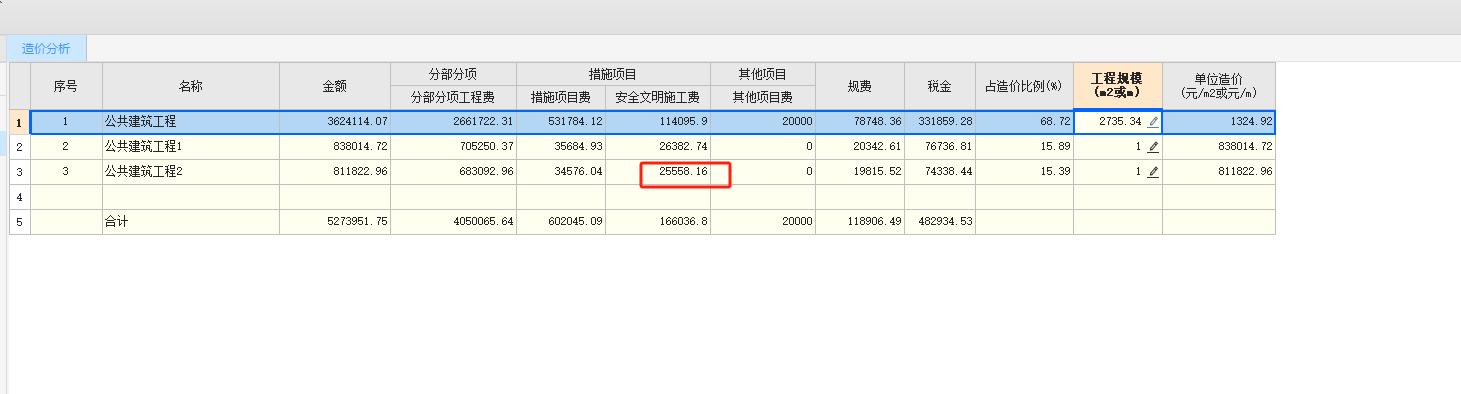The image size is (1461, 394).
Task: Click 单位造价 cell 838014.72
Action: point(1219,147)
